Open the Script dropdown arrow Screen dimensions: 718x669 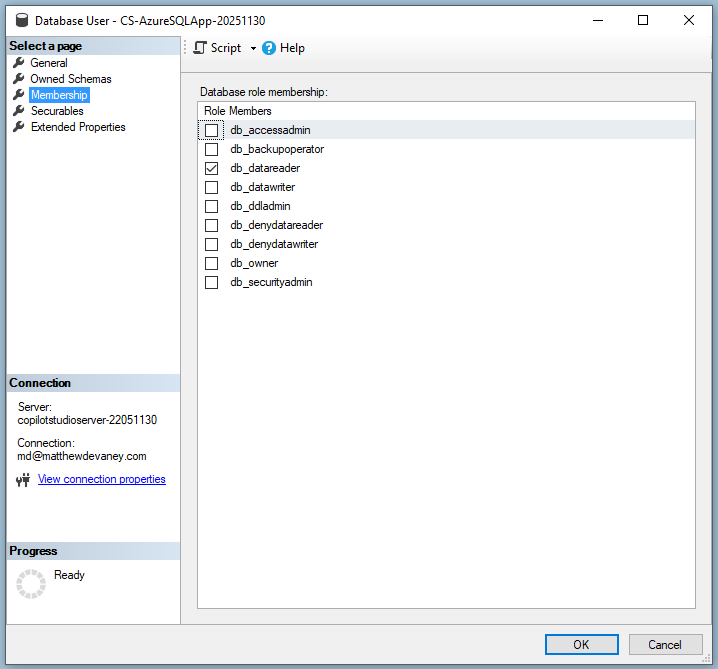tap(253, 48)
